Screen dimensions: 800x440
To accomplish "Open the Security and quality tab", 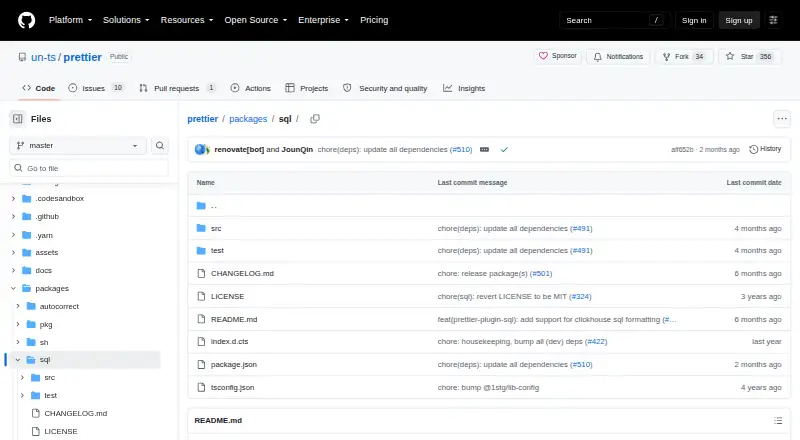I will coord(385,88).
